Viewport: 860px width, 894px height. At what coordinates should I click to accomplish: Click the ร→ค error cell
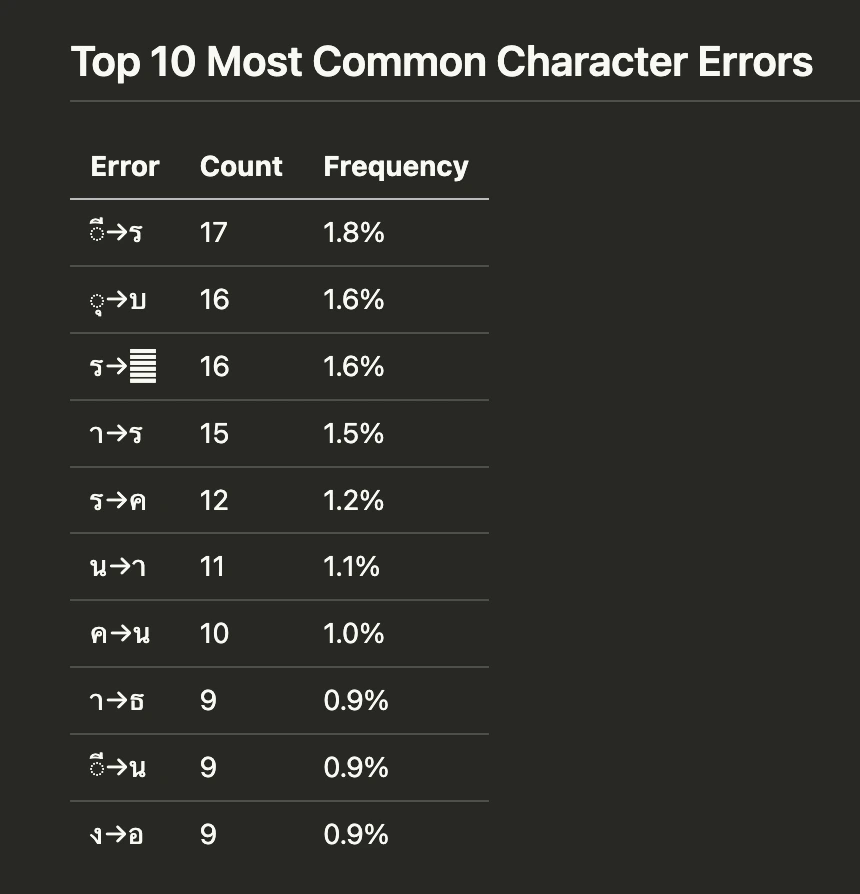pos(118,501)
